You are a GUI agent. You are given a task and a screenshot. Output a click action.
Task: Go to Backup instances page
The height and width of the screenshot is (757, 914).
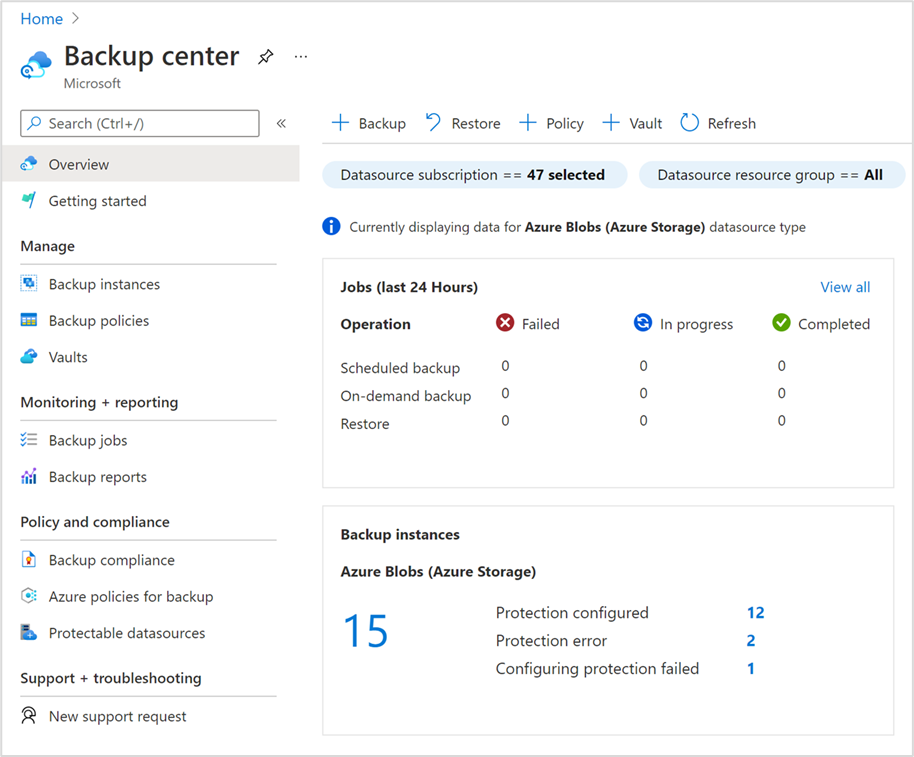pyautogui.click(x=104, y=284)
